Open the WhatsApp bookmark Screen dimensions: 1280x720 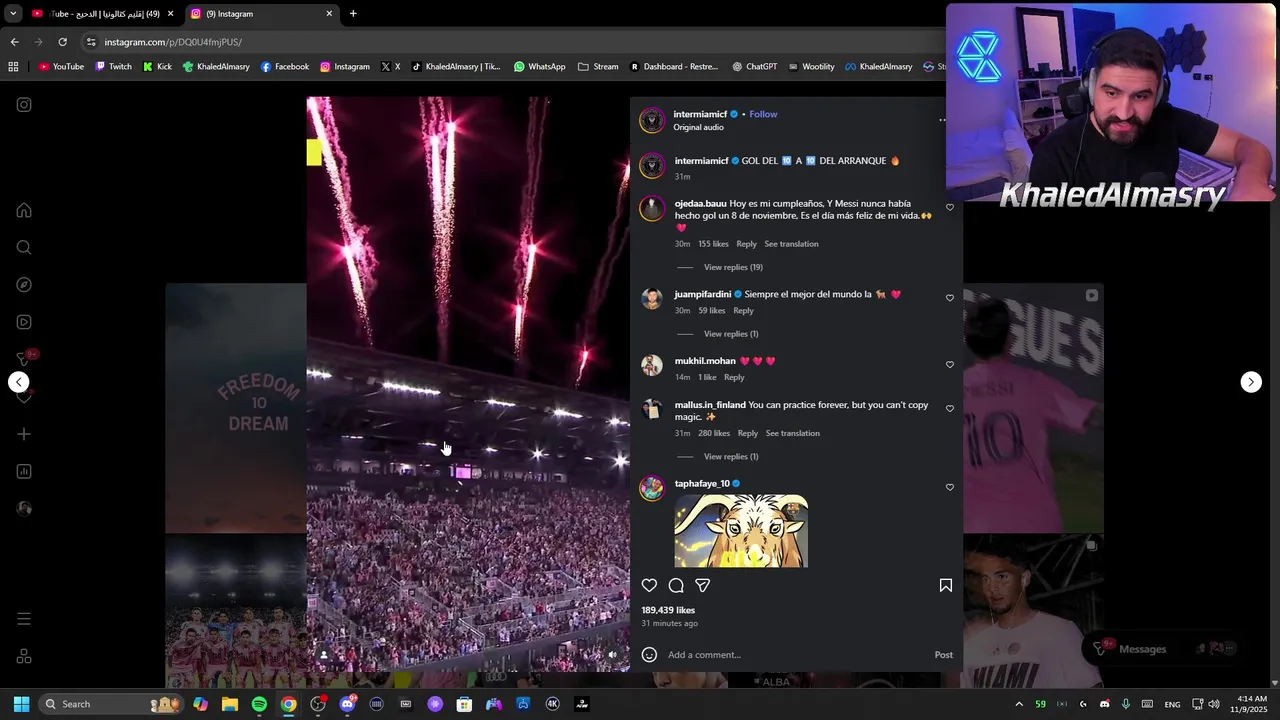tap(539, 67)
